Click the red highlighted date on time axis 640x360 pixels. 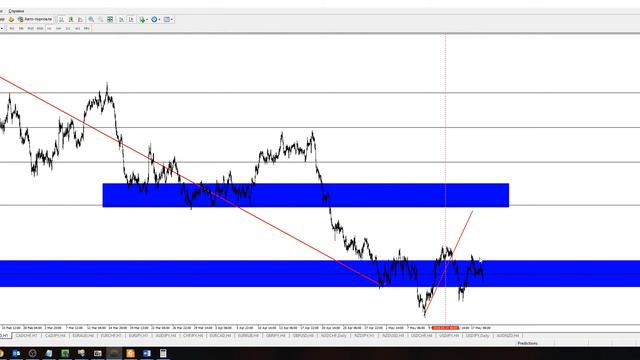(x=445, y=328)
